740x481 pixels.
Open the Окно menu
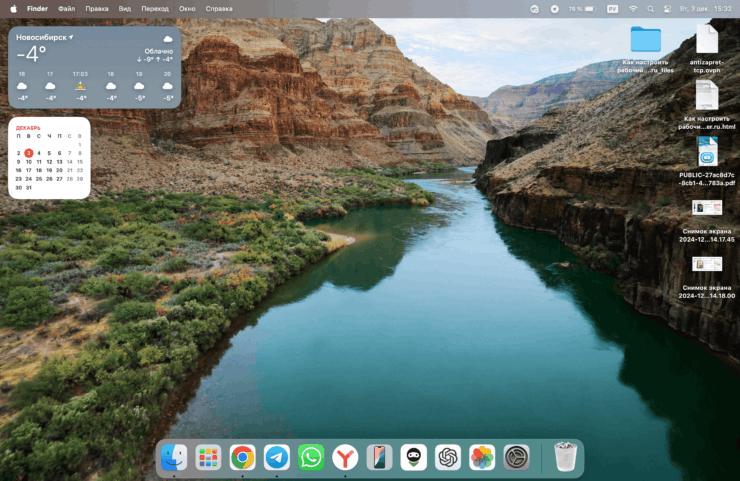pyautogui.click(x=187, y=8)
